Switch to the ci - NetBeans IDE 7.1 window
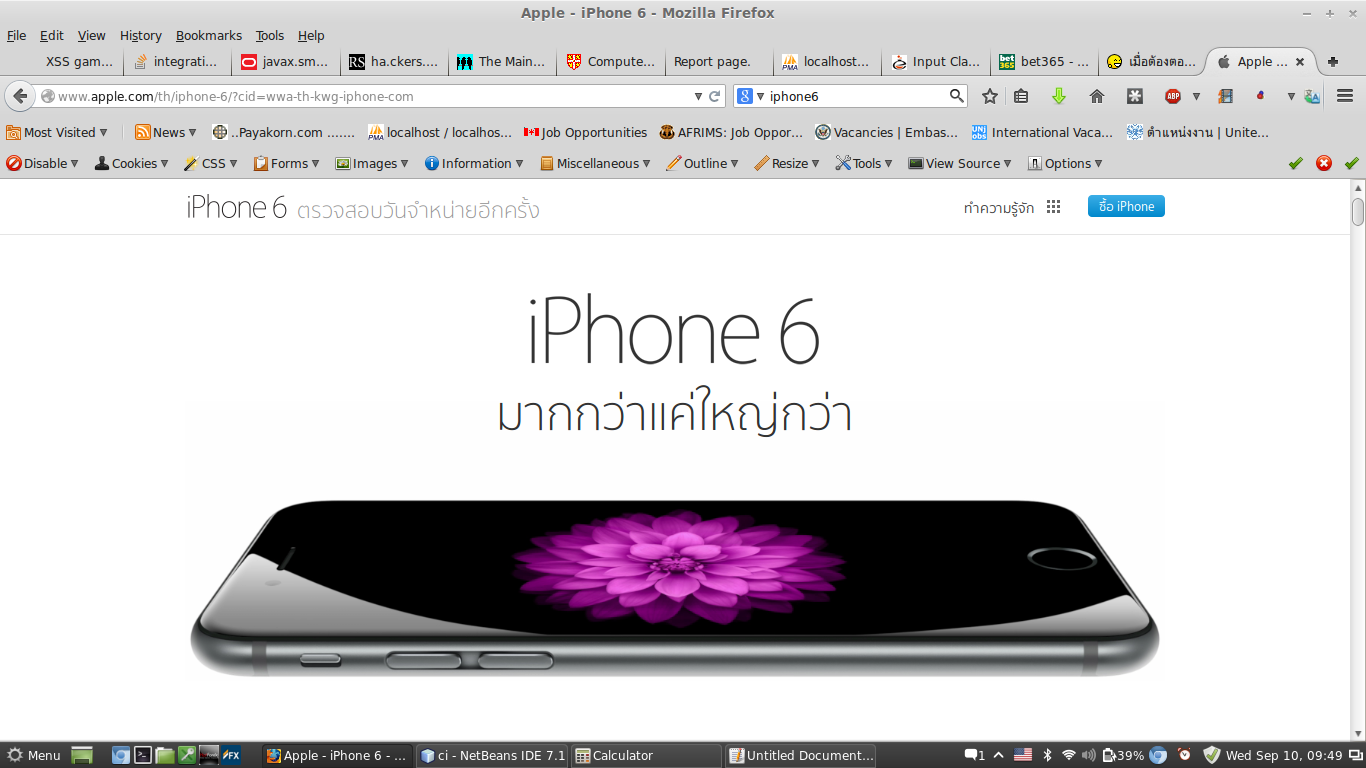Image resolution: width=1366 pixels, height=768 pixels. [493, 755]
